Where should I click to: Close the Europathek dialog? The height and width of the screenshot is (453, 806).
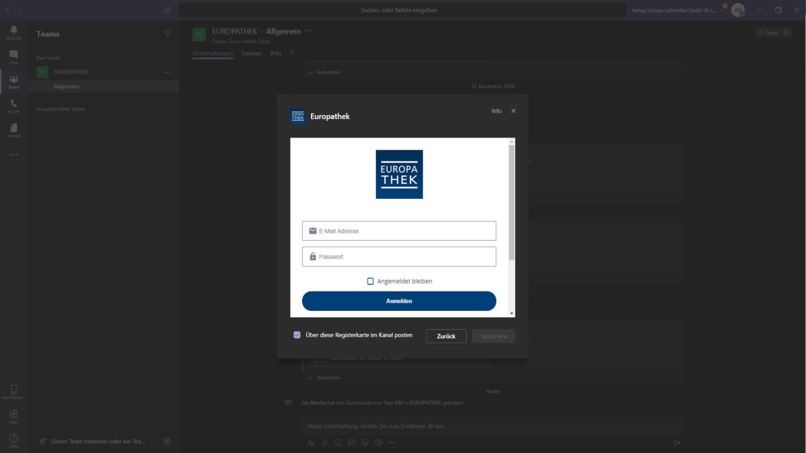pyautogui.click(x=513, y=111)
